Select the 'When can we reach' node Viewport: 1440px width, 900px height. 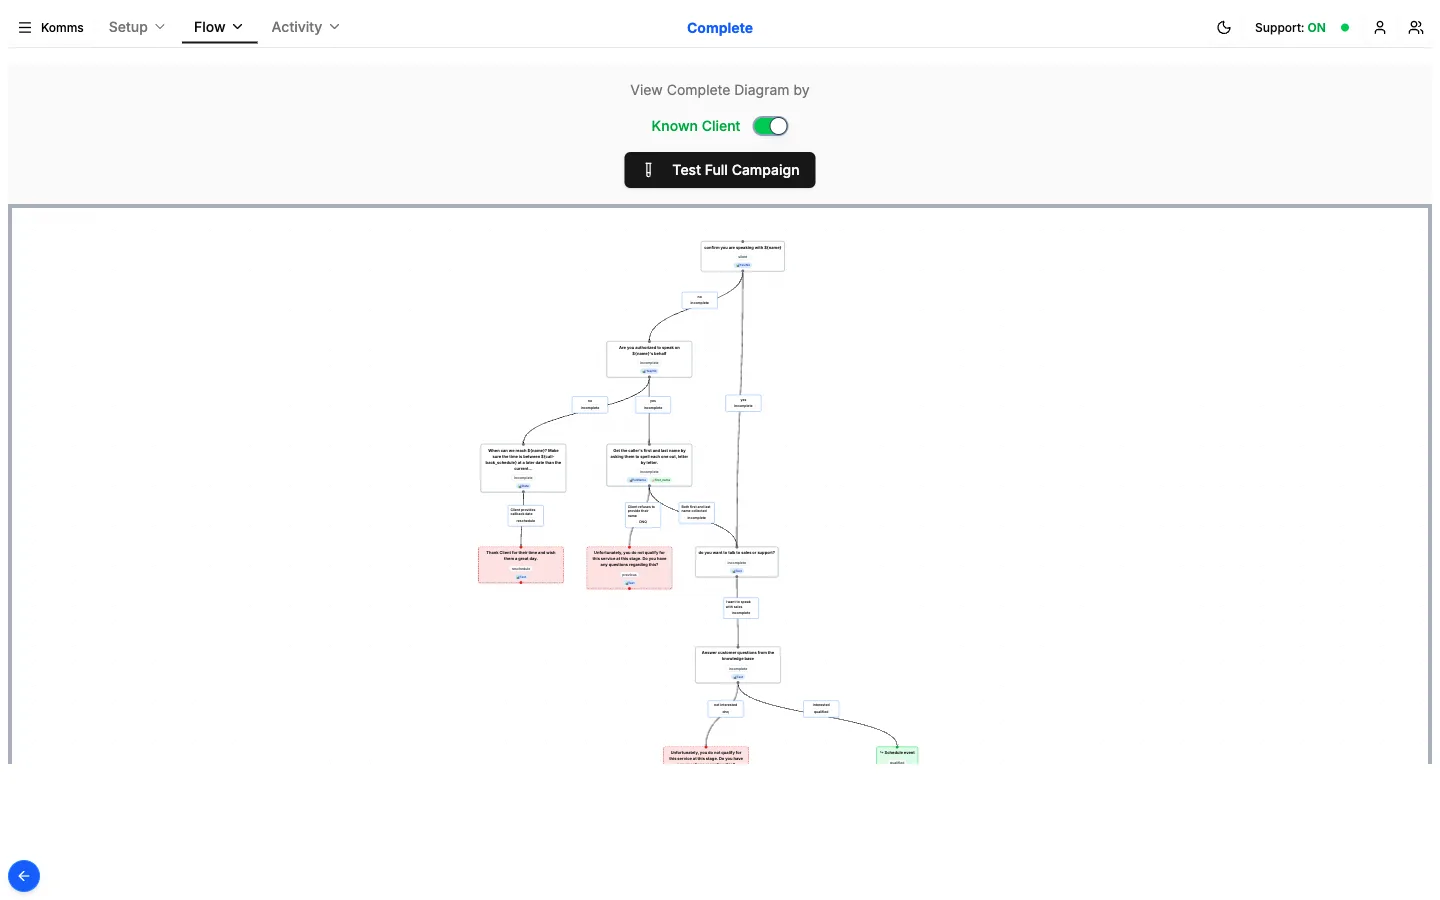(523, 468)
